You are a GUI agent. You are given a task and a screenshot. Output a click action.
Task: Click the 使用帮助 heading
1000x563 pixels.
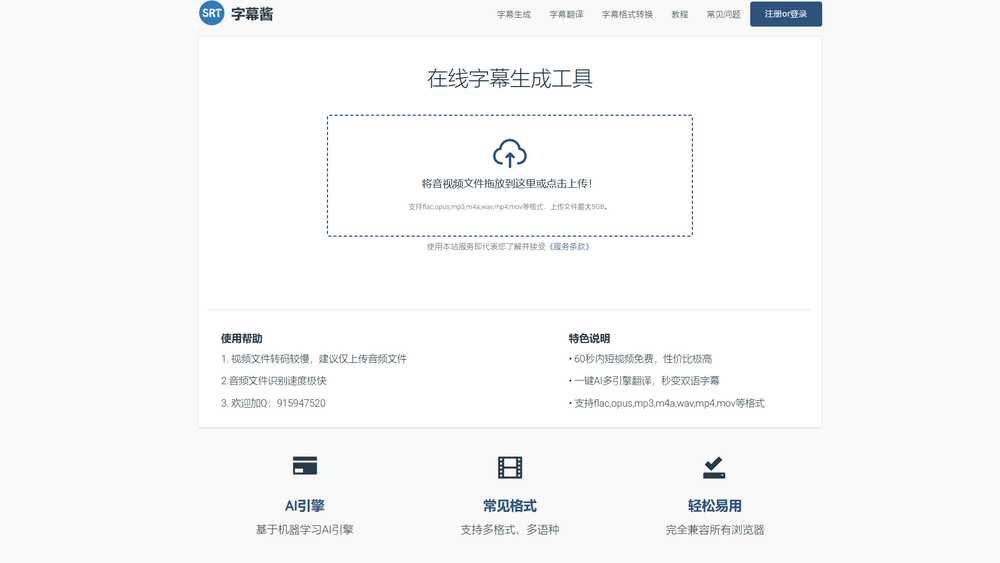tap(242, 339)
